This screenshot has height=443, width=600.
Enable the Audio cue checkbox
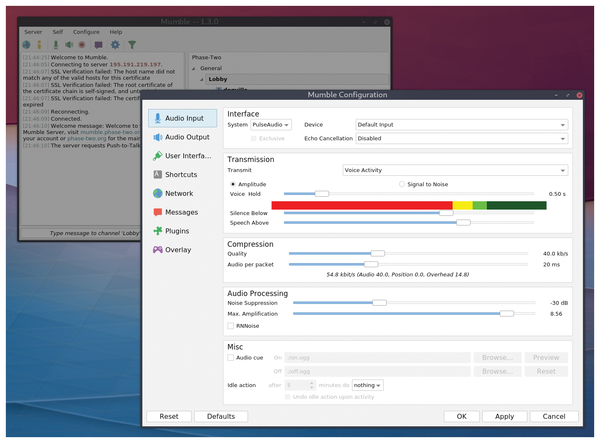click(230, 358)
